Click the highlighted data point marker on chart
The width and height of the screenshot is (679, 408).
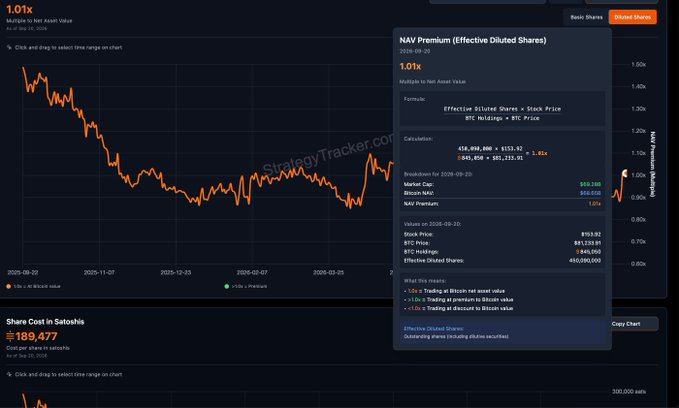pos(624,173)
